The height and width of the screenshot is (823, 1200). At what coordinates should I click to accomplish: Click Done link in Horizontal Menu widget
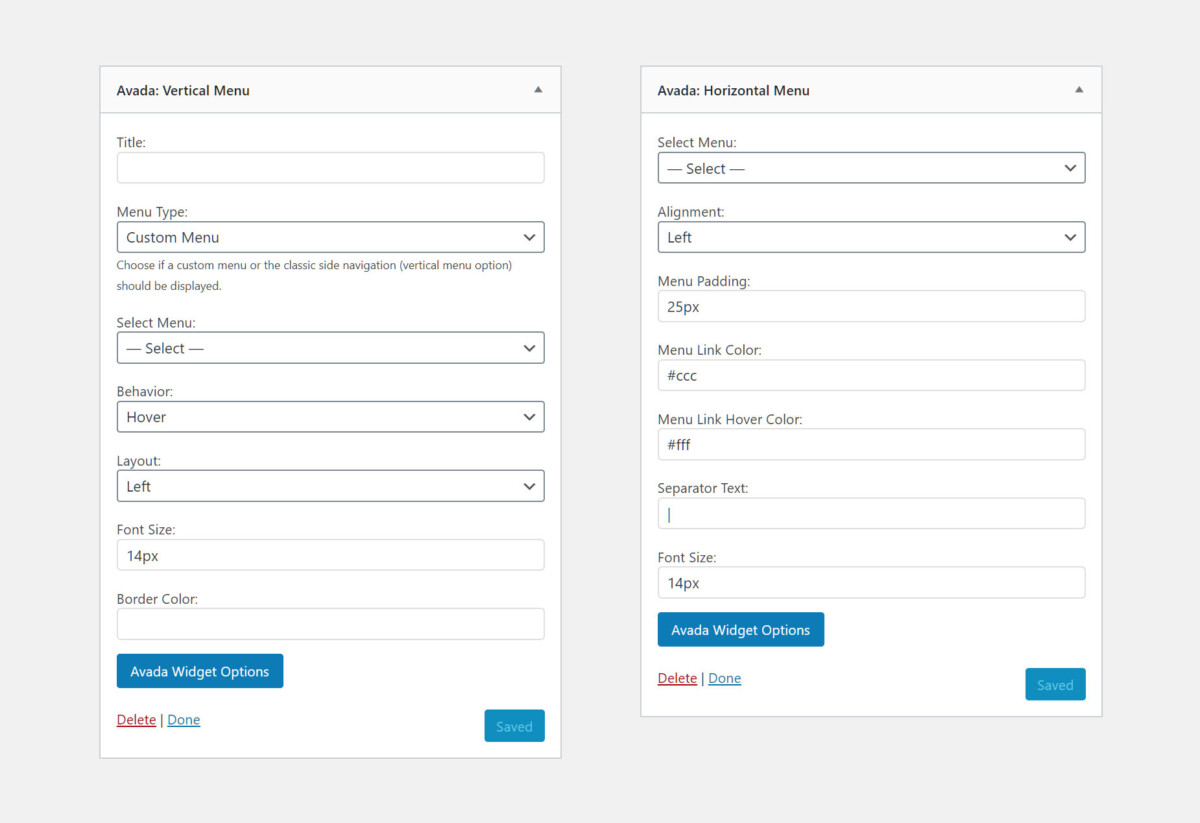[724, 678]
